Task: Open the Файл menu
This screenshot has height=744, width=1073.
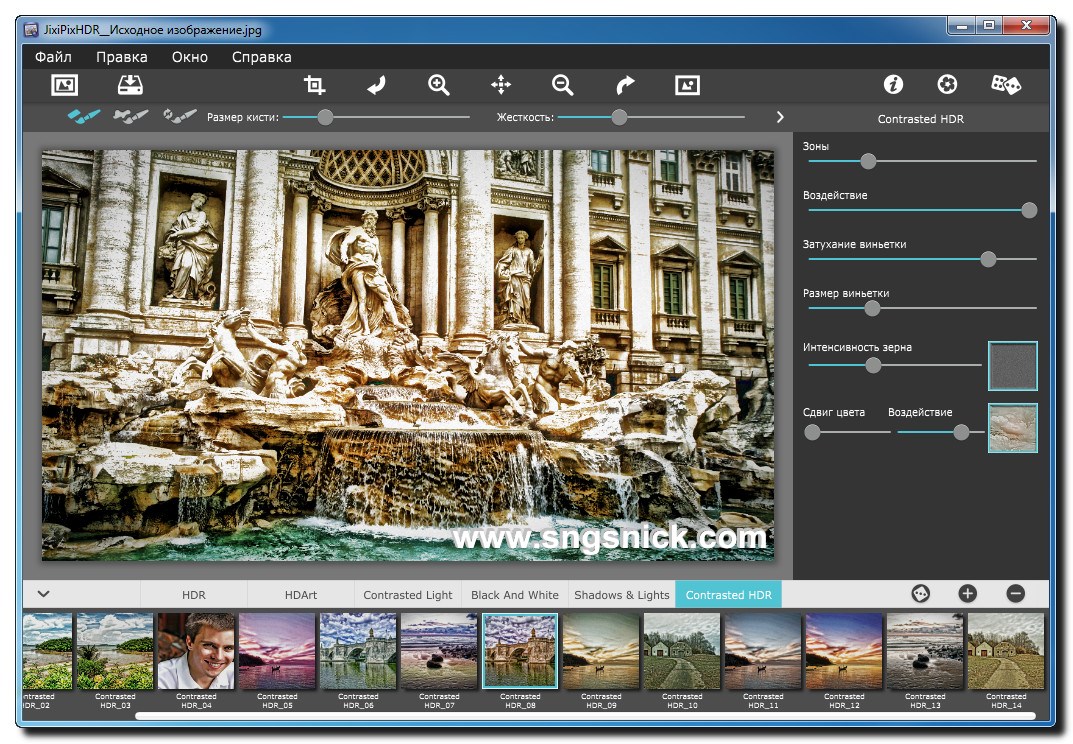Action: coord(53,57)
